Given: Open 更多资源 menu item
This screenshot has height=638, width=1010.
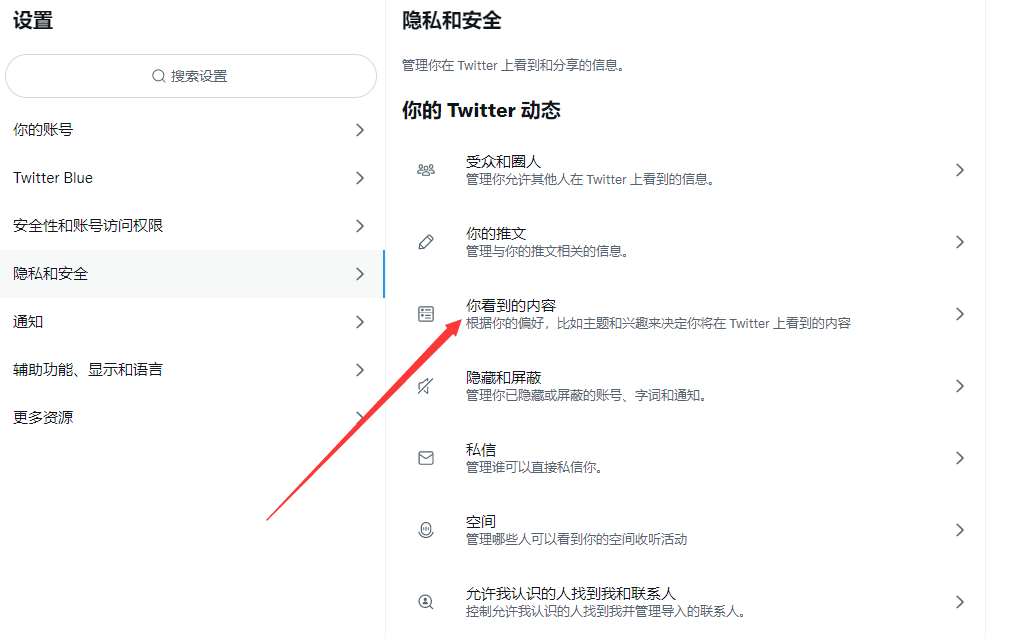Looking at the screenshot, I should [x=192, y=418].
